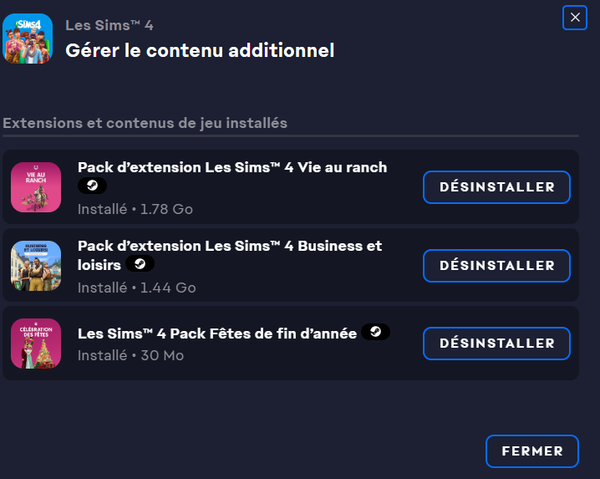Click the Gérer le contenu additionnel heading

pos(200,50)
